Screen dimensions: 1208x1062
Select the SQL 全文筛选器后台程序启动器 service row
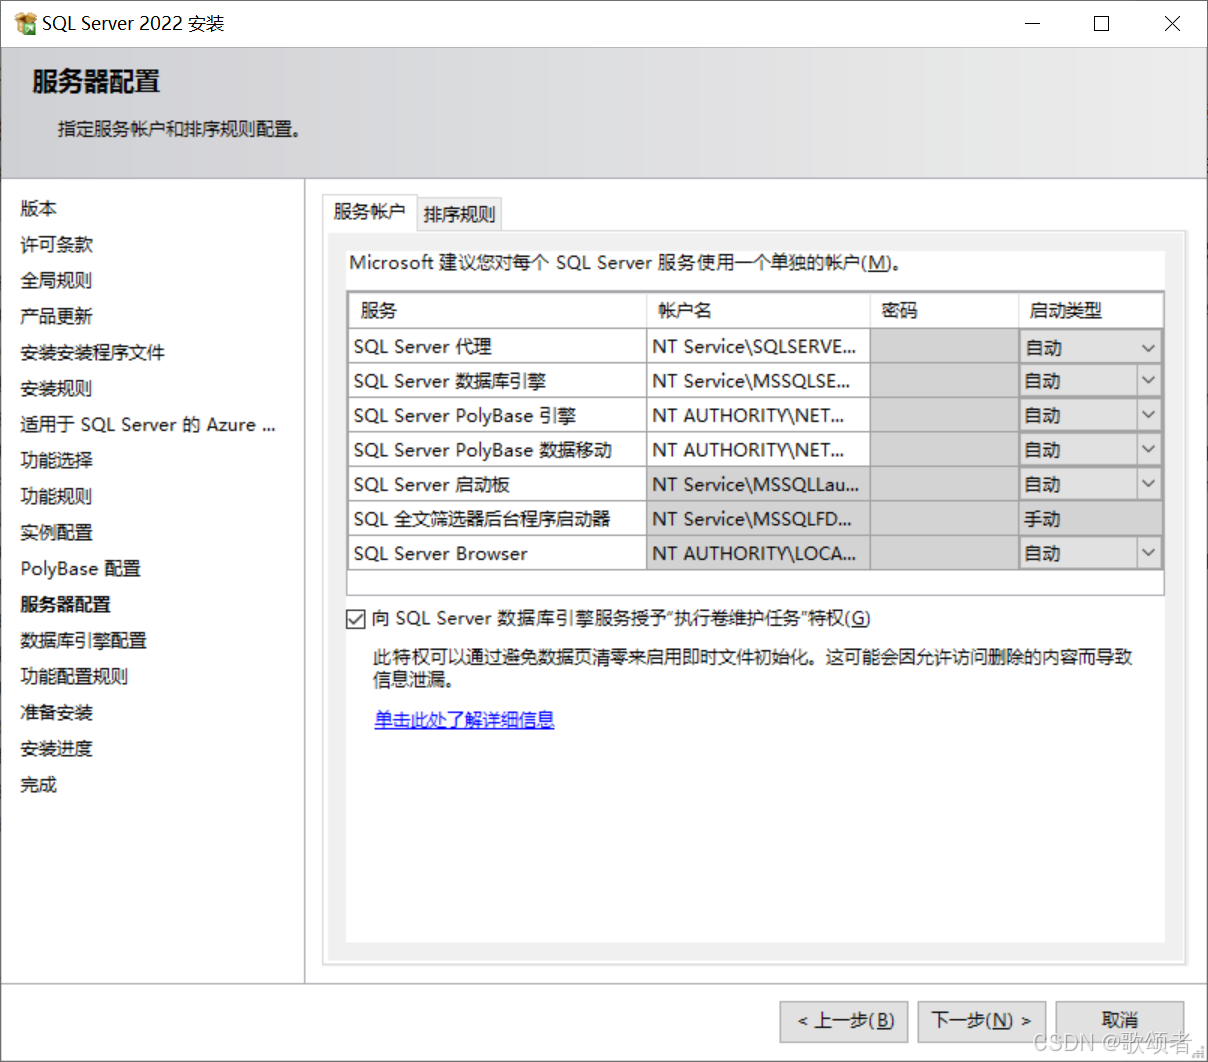coord(497,519)
